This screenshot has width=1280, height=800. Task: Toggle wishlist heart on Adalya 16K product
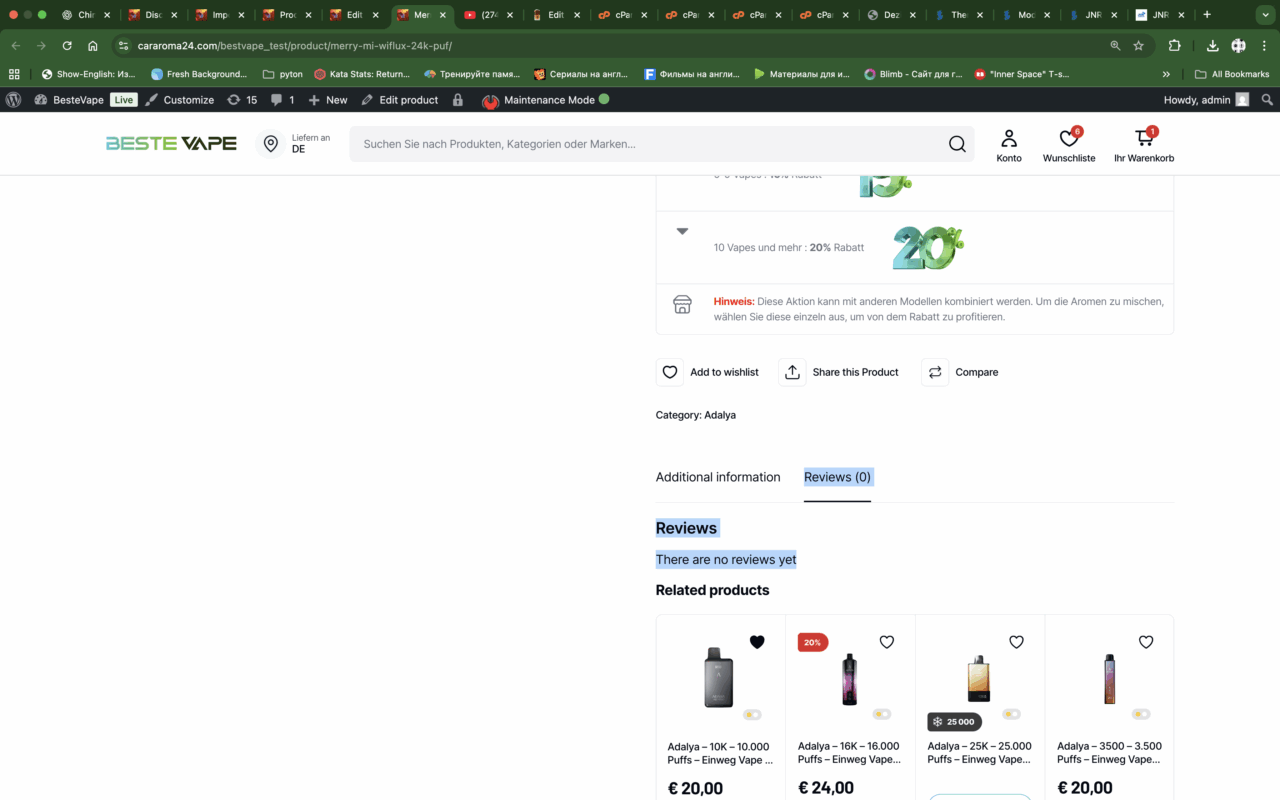coord(886,642)
